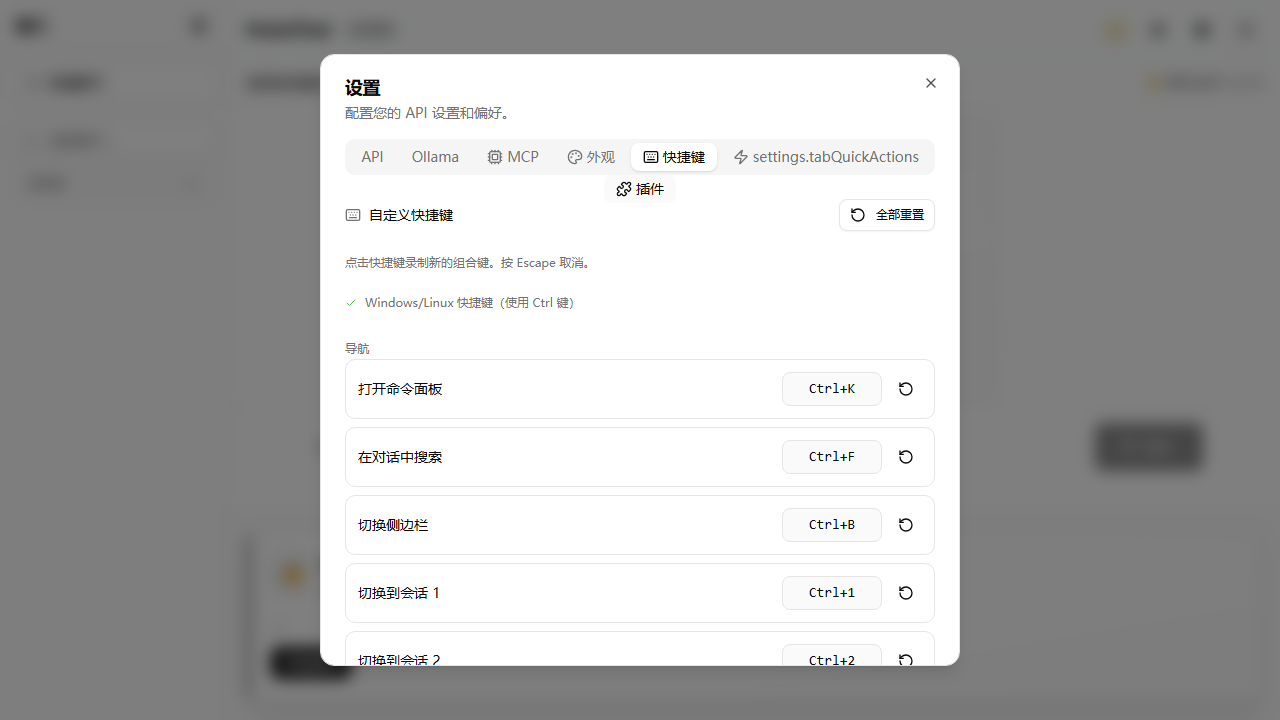The height and width of the screenshot is (720, 1280).
Task: Open the settings.tabQuickActions section
Action: click(x=826, y=157)
